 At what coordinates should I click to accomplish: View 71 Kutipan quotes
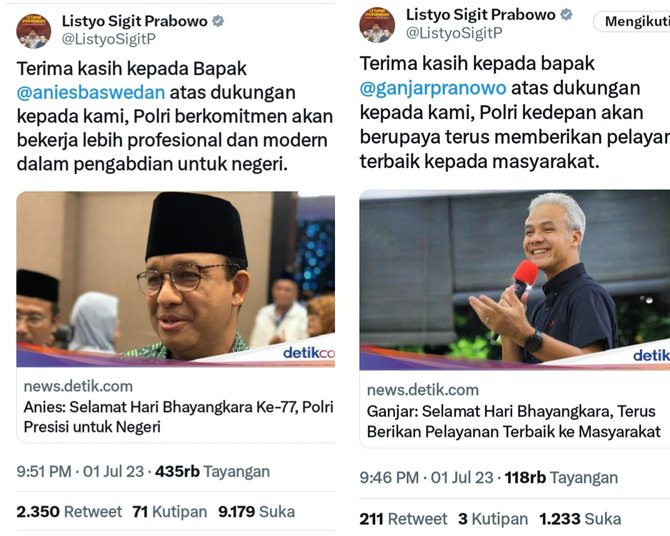tap(170, 512)
